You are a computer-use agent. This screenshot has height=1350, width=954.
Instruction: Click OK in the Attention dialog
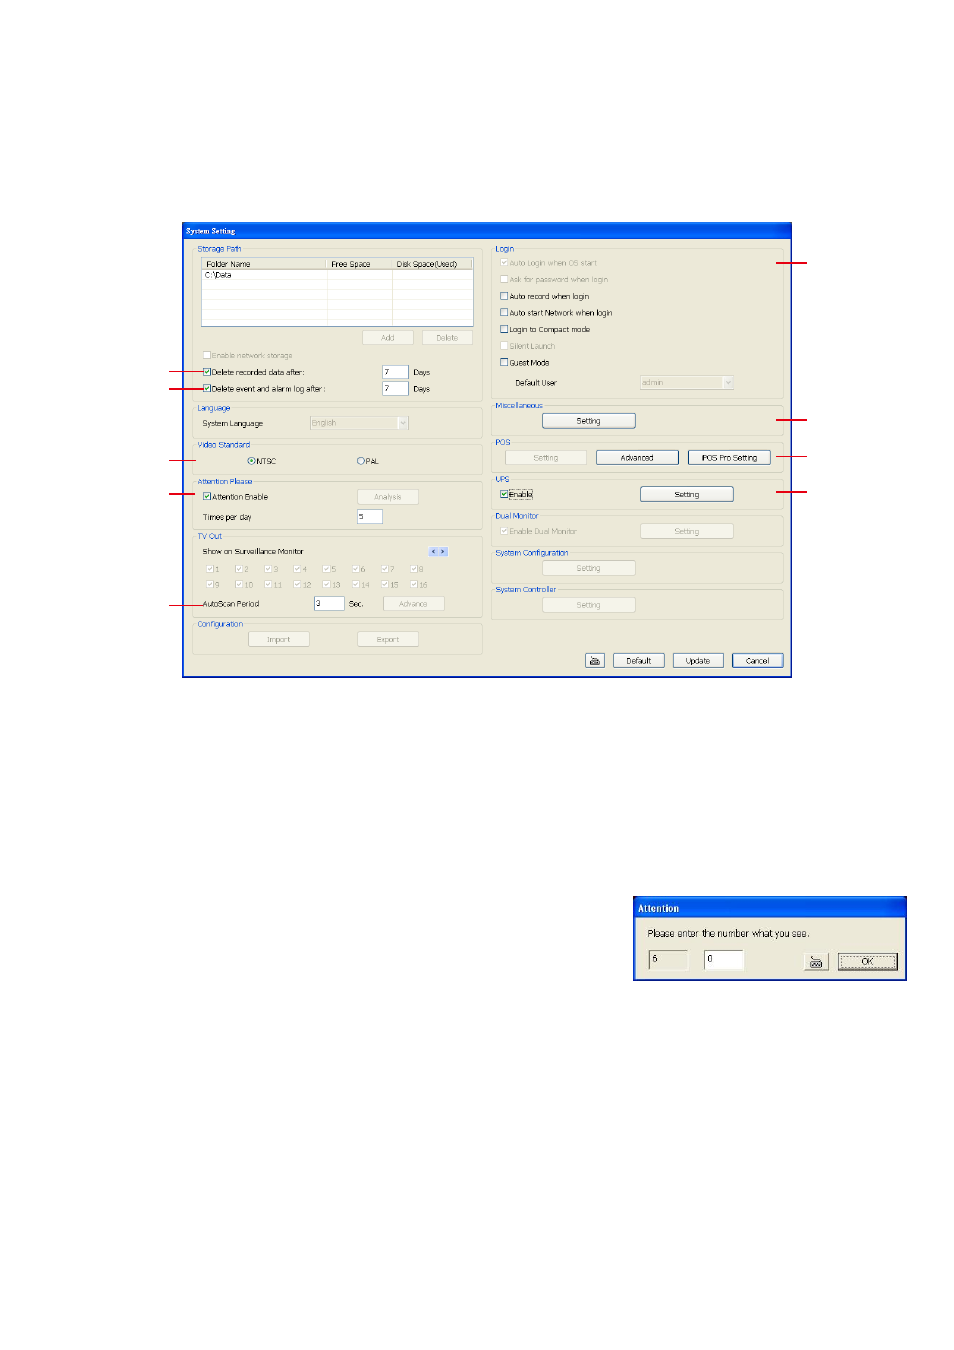(866, 960)
